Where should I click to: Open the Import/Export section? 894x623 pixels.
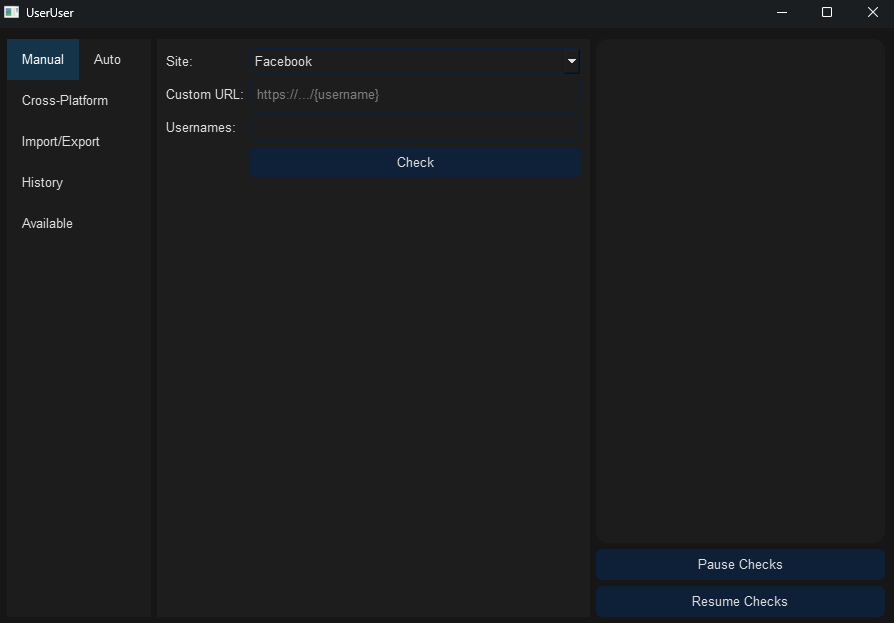[60, 141]
